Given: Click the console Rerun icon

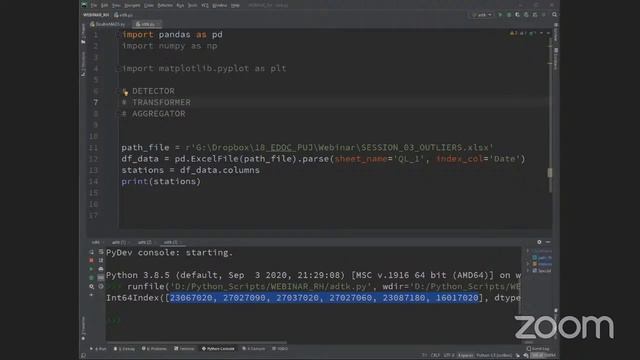Looking at the screenshot, I should coord(91,252).
